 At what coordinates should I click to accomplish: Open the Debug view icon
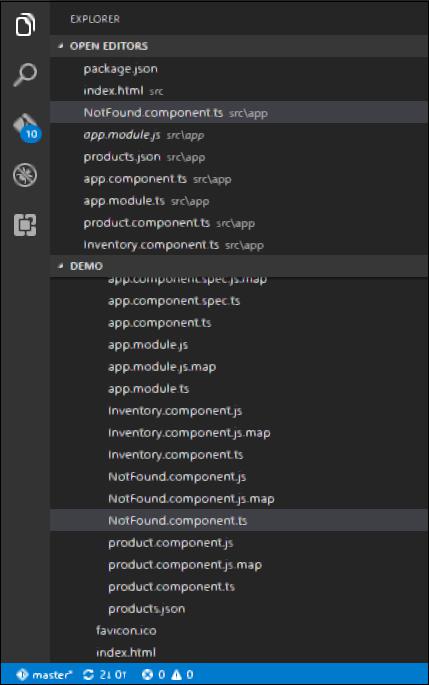(x=25, y=175)
